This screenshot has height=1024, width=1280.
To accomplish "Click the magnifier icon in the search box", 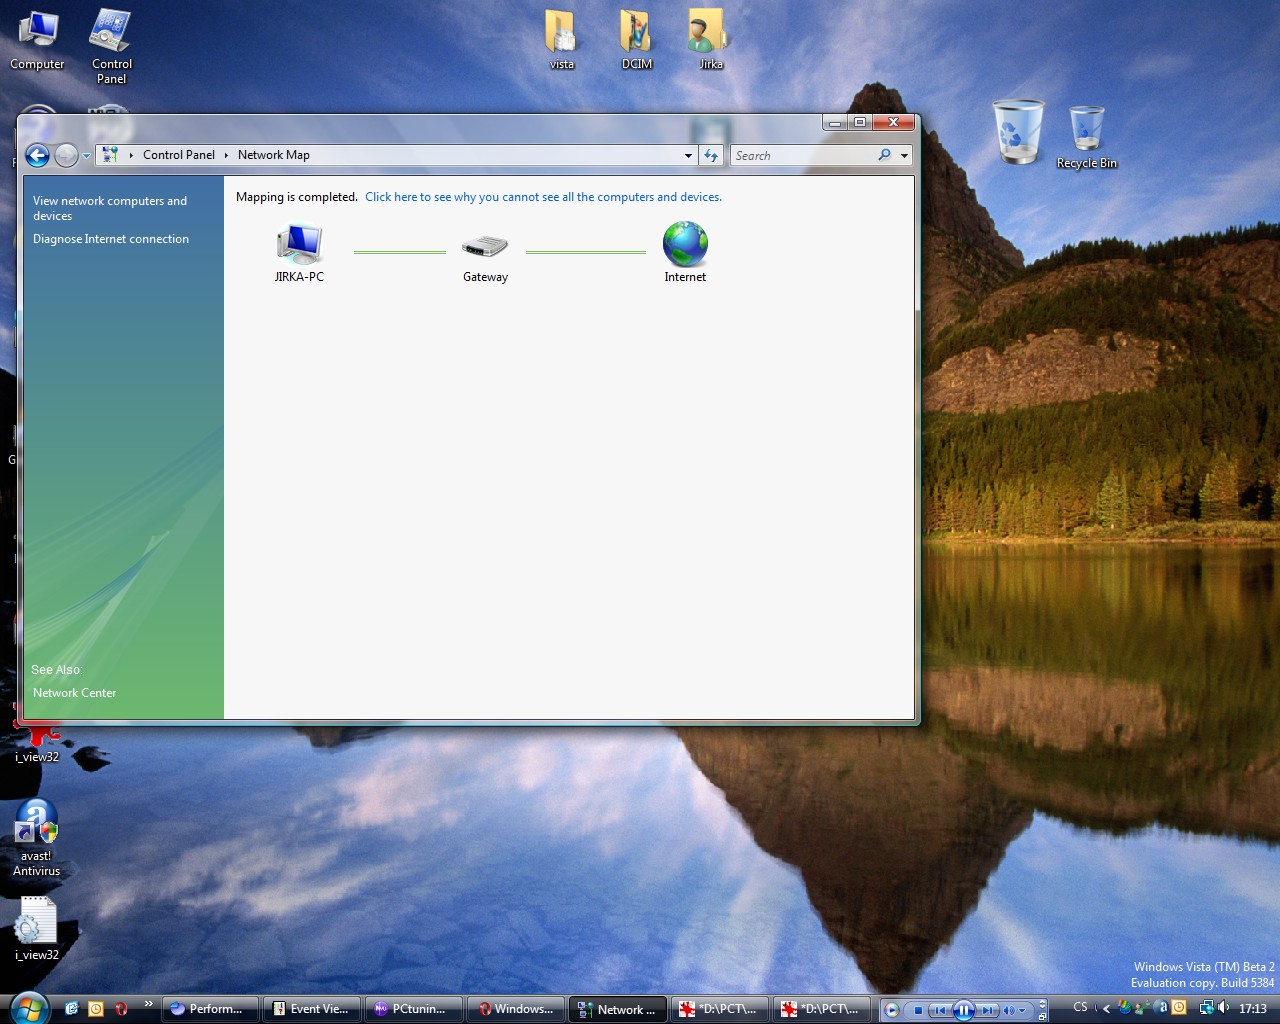I will tap(884, 155).
